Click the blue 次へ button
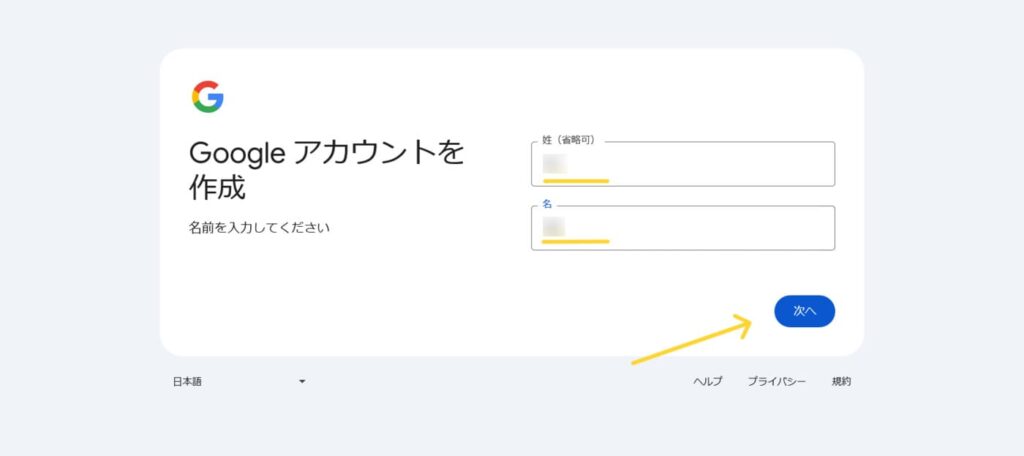The height and width of the screenshot is (456, 1024). click(805, 311)
